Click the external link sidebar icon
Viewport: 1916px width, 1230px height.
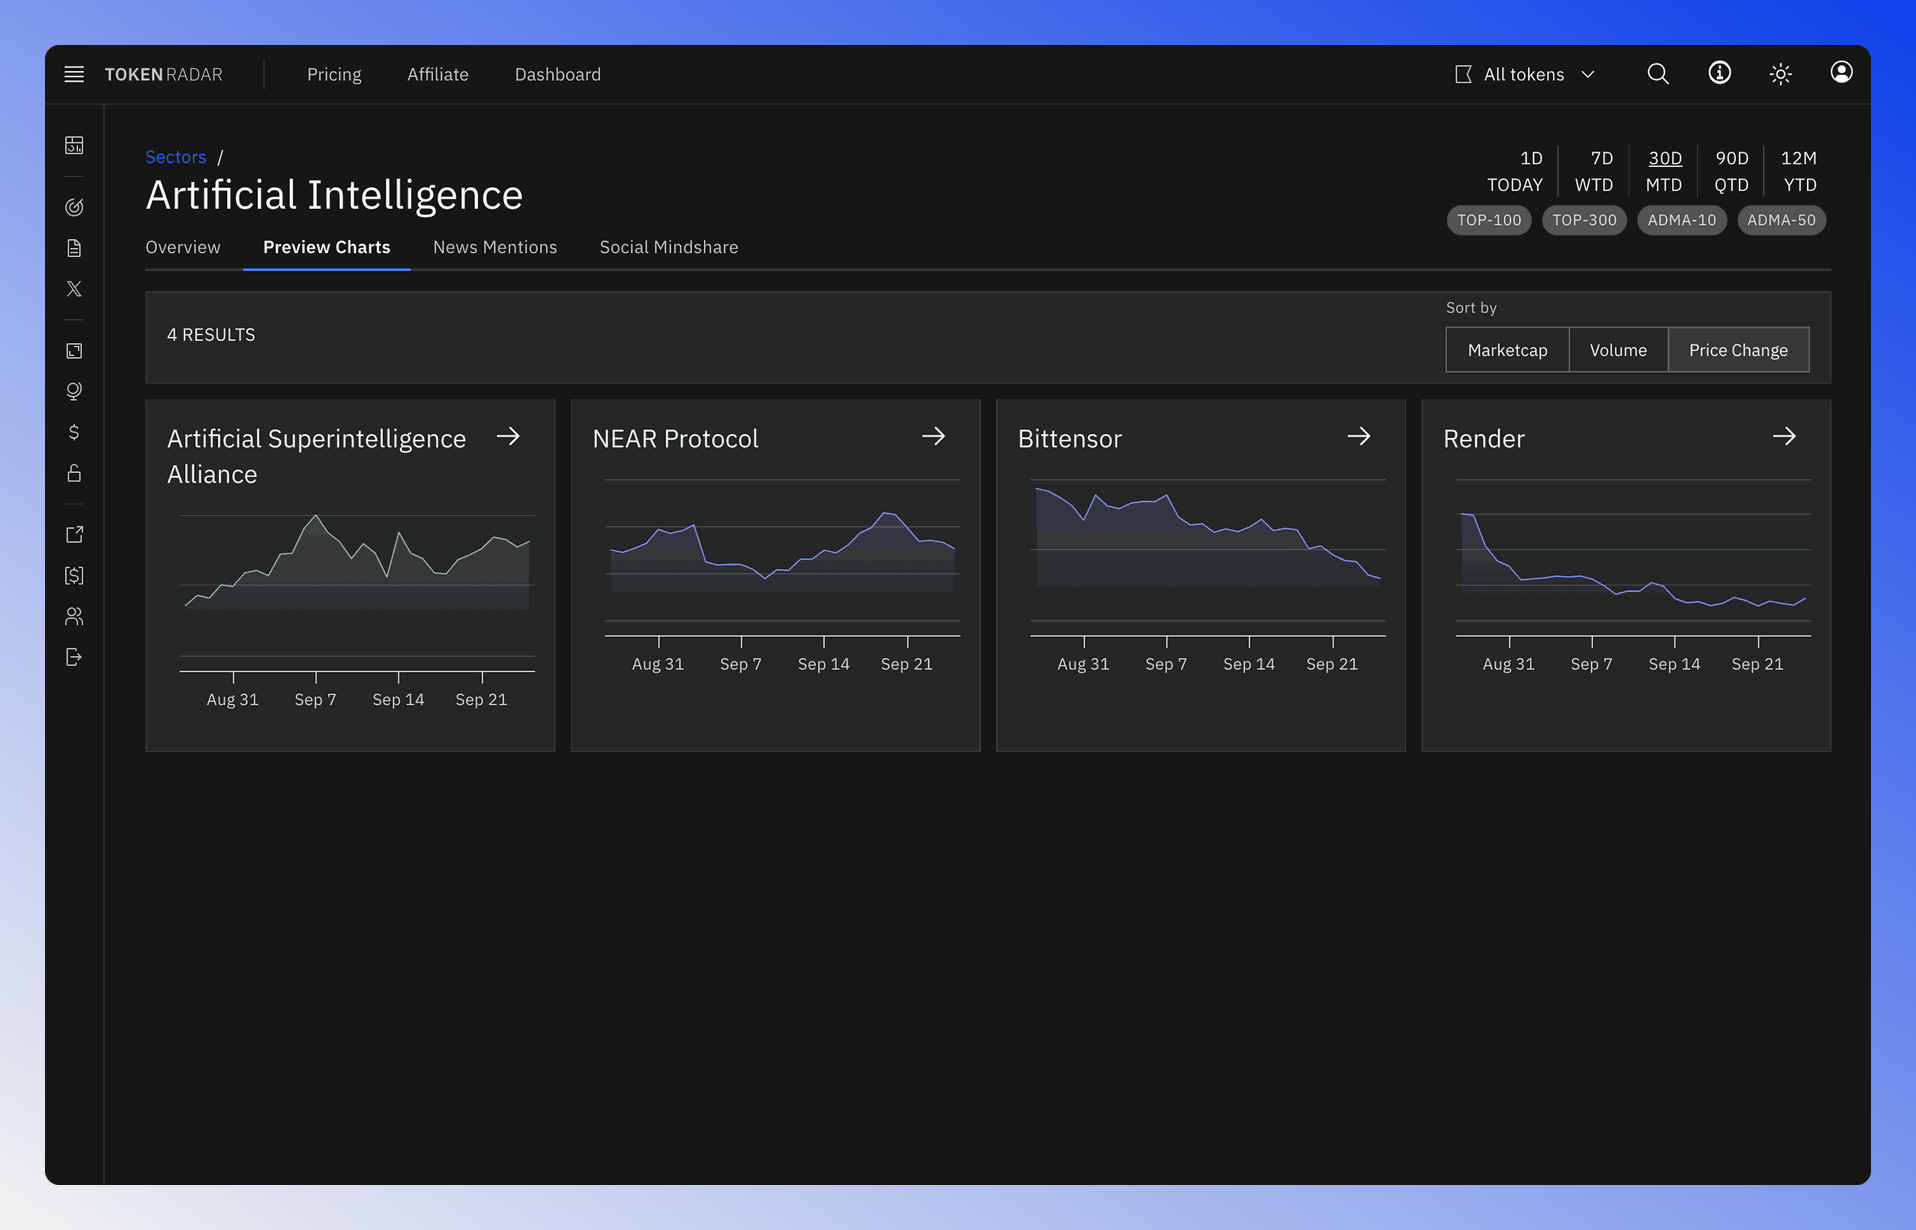coord(74,535)
